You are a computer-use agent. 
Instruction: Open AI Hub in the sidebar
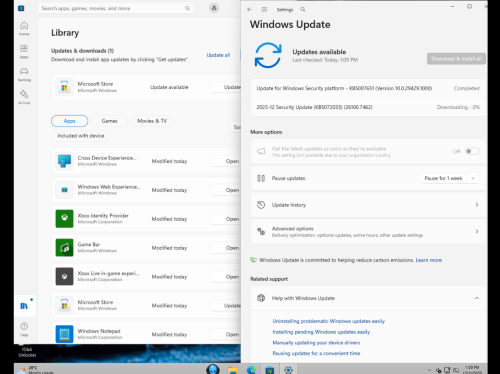pos(24,97)
